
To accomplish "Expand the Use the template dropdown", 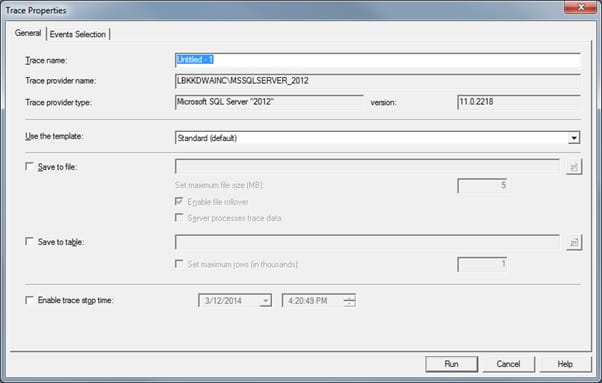I will (x=574, y=138).
